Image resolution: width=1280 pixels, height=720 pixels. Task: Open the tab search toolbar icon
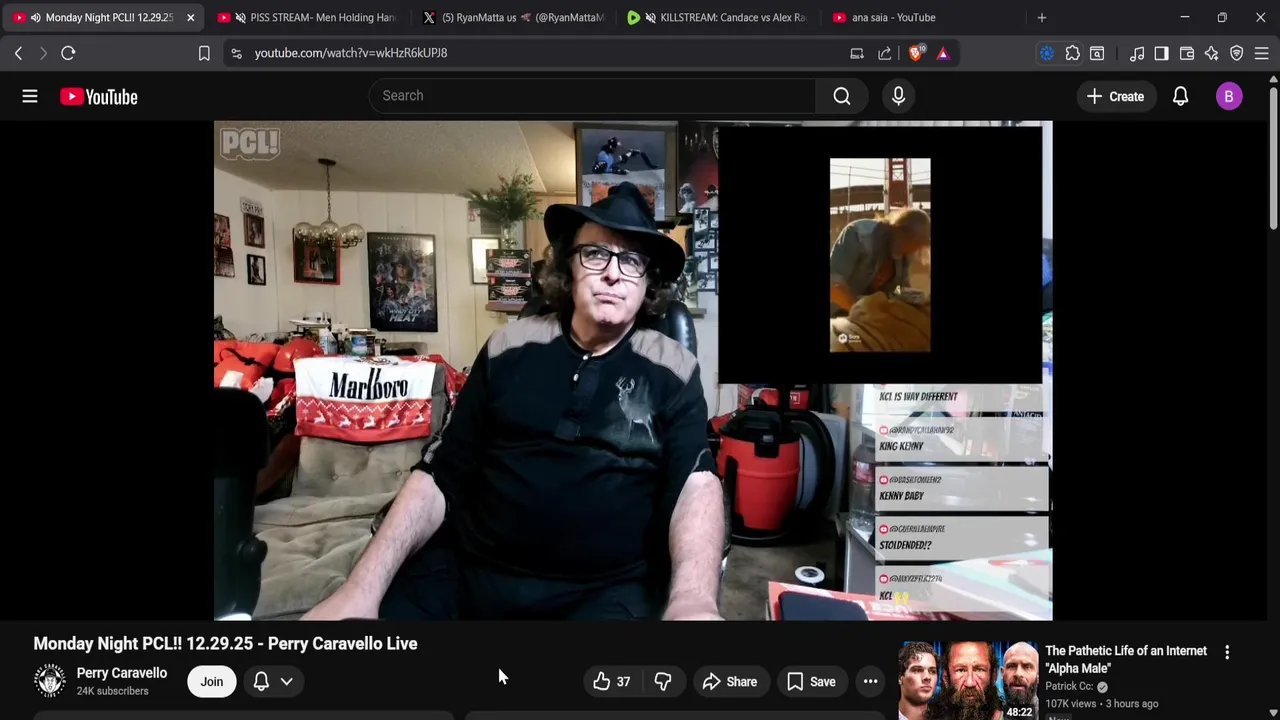pos(1097,53)
